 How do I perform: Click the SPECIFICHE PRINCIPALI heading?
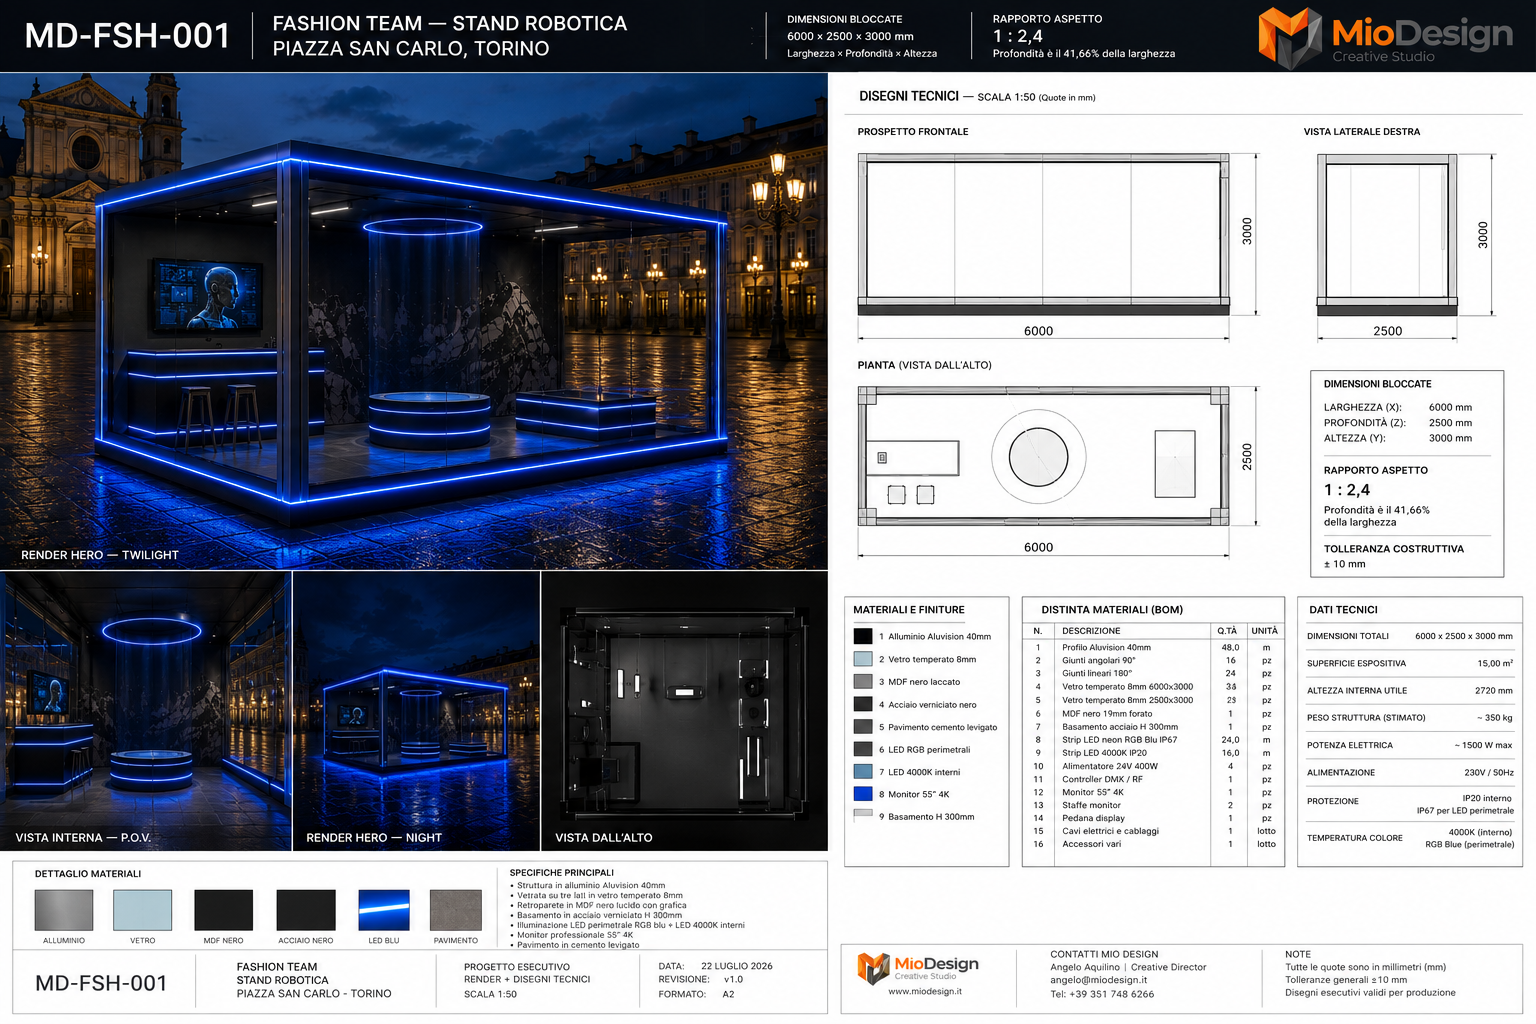[562, 872]
